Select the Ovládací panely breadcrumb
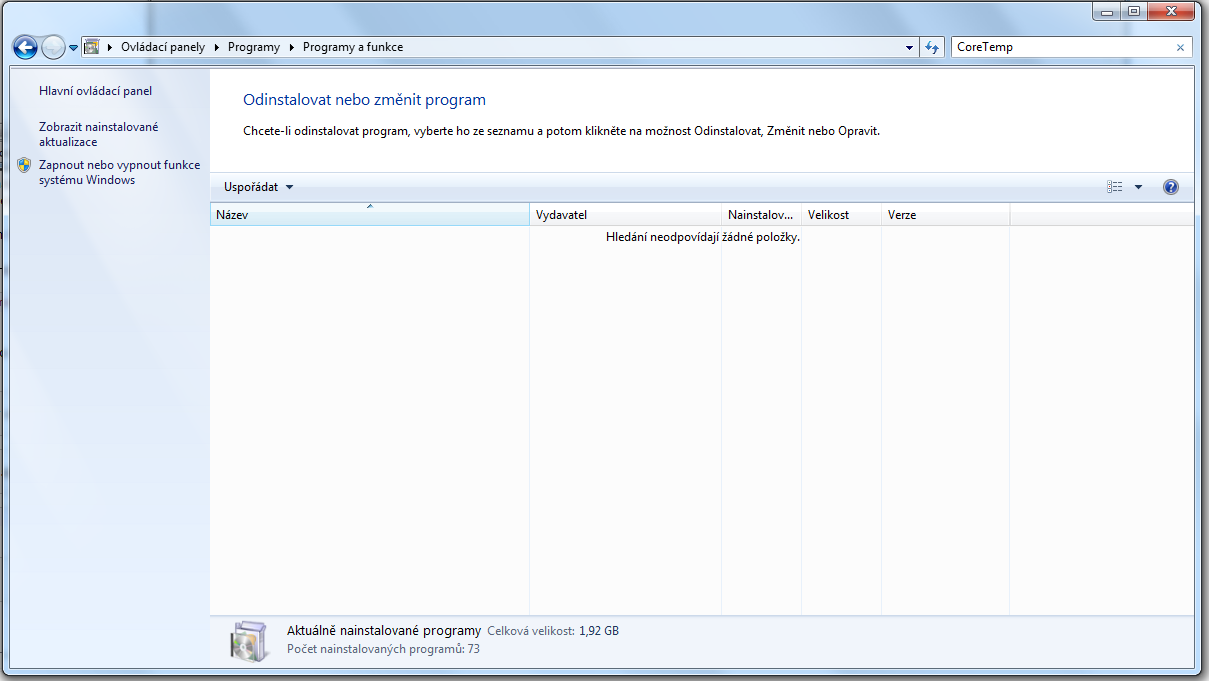1209x681 pixels. tap(163, 47)
